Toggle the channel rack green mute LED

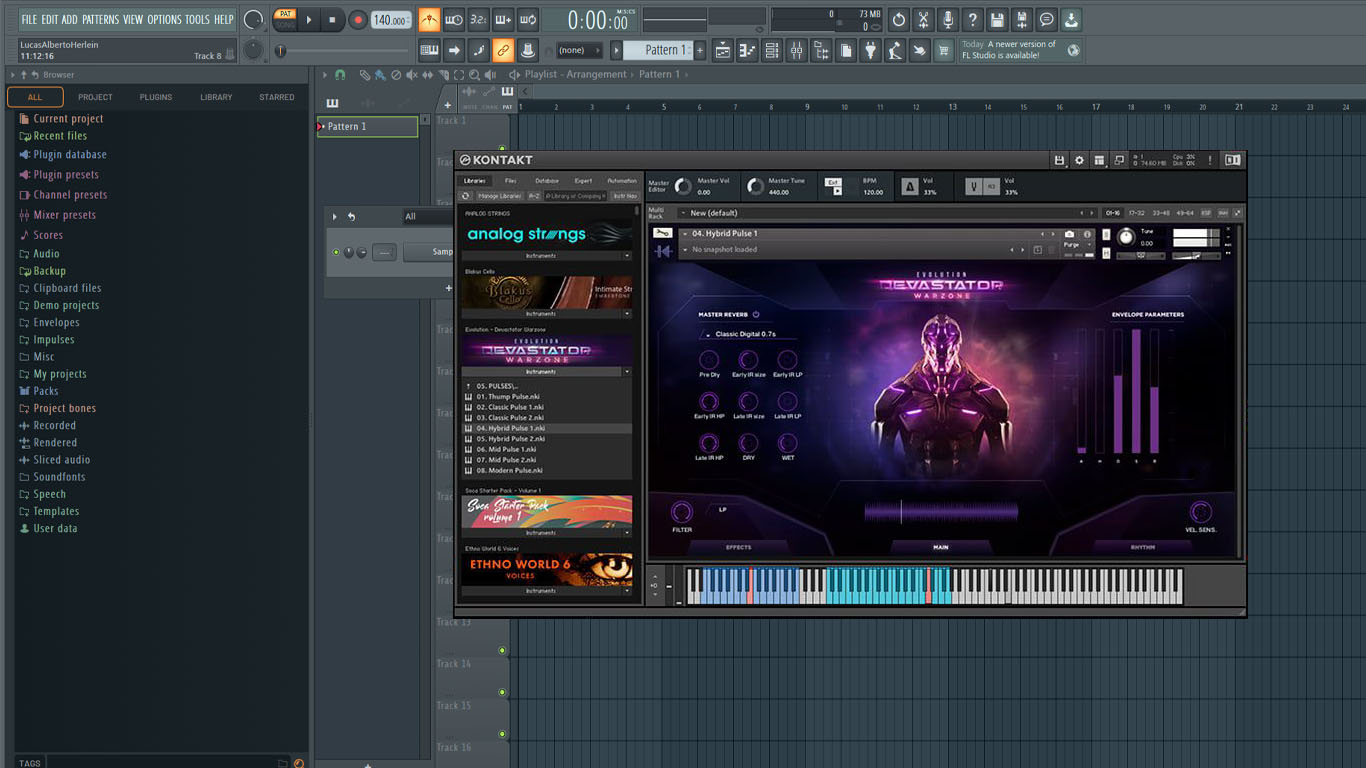click(336, 252)
